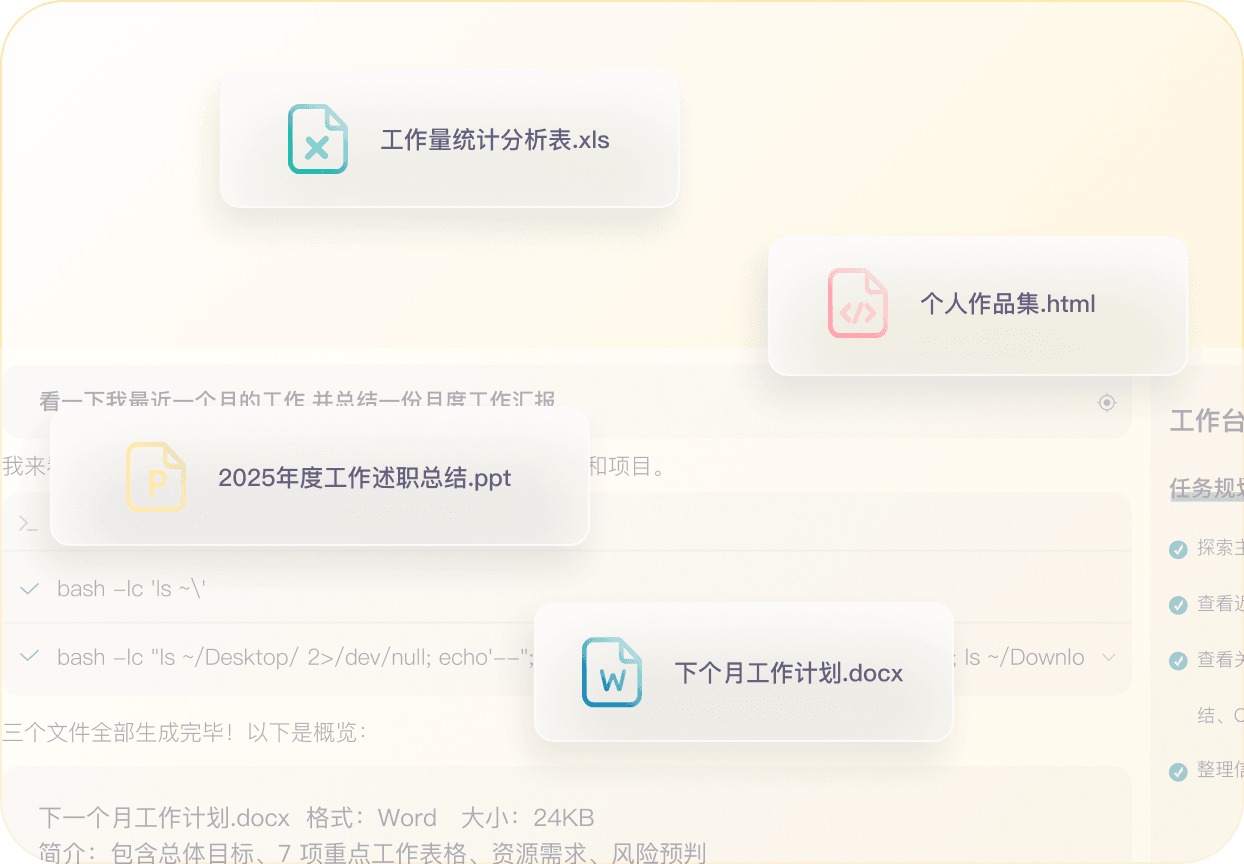Click the file summary text 下一个月工作计划.docx 格式：Word
1244x864 pixels.
(x=300, y=818)
